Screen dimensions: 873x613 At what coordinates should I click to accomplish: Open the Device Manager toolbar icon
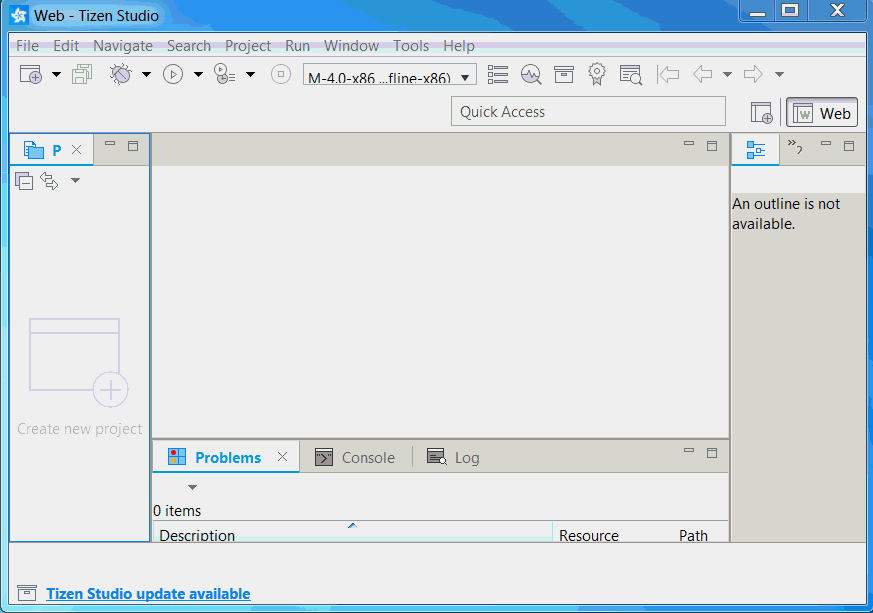point(498,74)
